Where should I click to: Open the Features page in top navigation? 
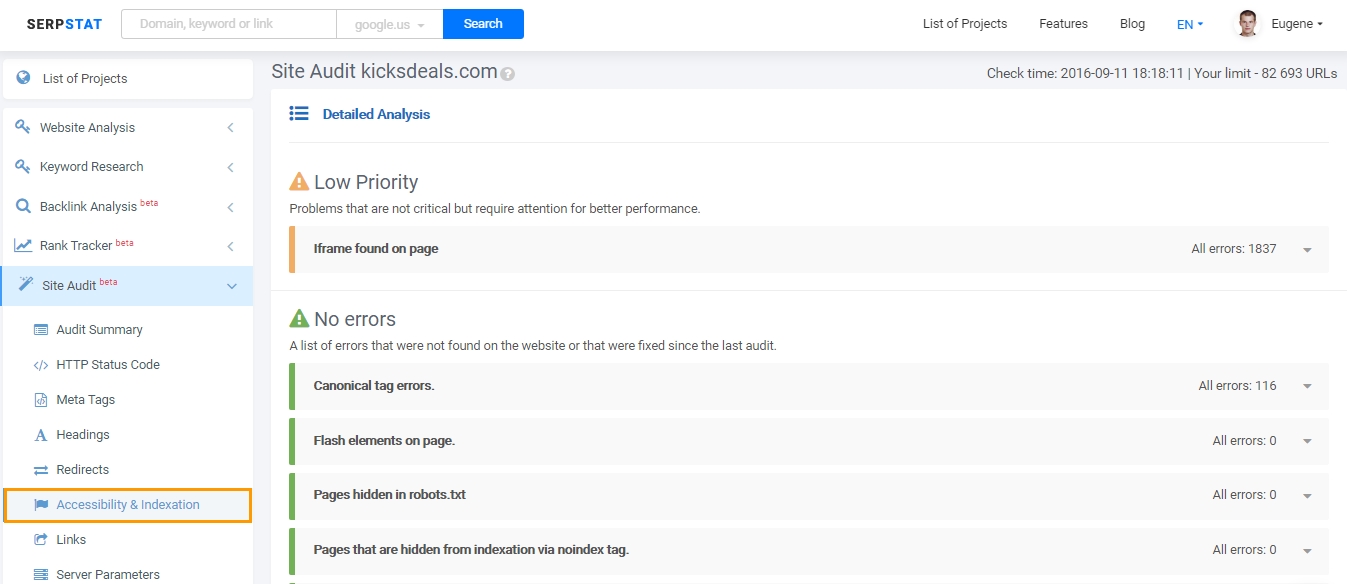tap(1063, 24)
